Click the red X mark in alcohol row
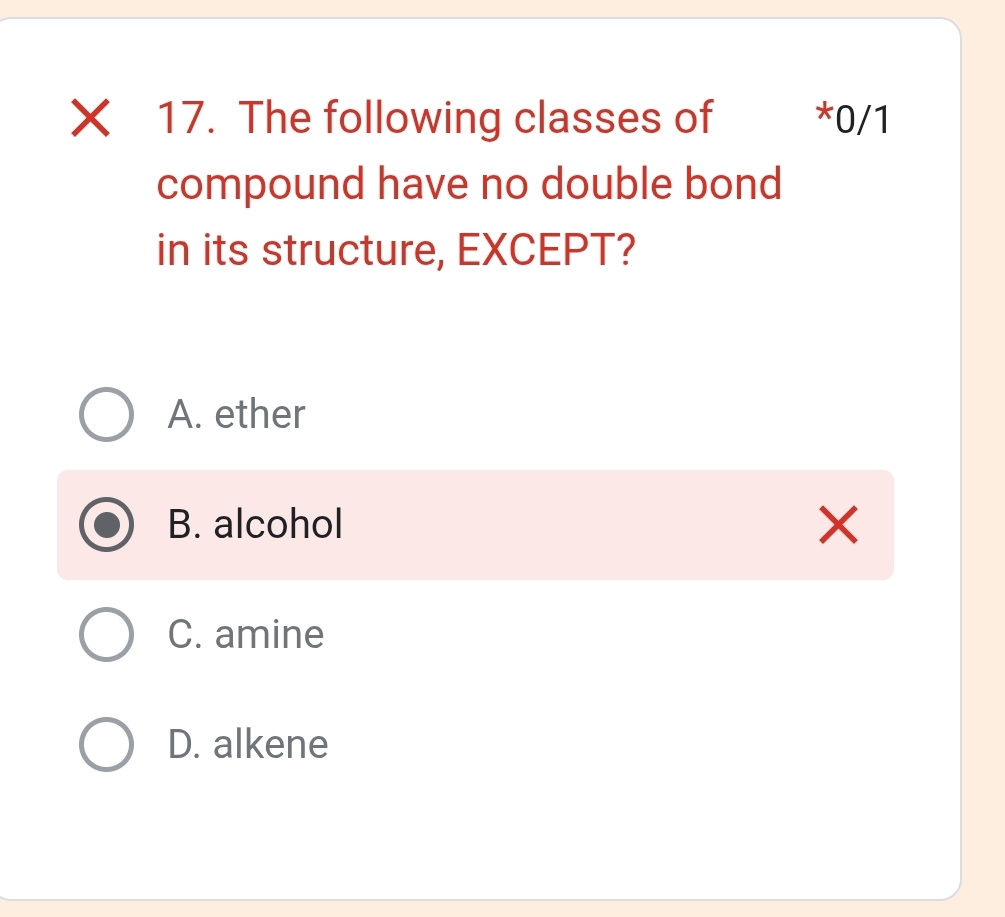The height and width of the screenshot is (917, 1005). pos(837,526)
